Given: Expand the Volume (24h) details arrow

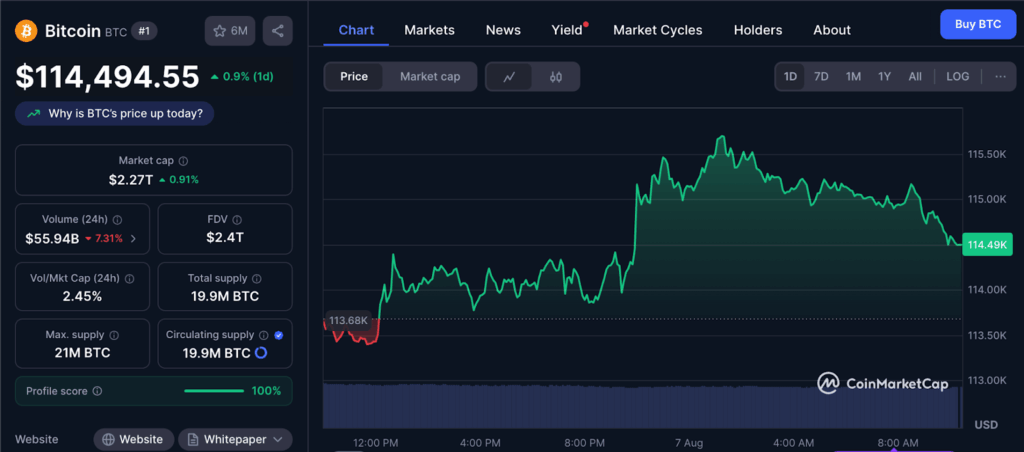Looking at the screenshot, I should pyautogui.click(x=134, y=239).
